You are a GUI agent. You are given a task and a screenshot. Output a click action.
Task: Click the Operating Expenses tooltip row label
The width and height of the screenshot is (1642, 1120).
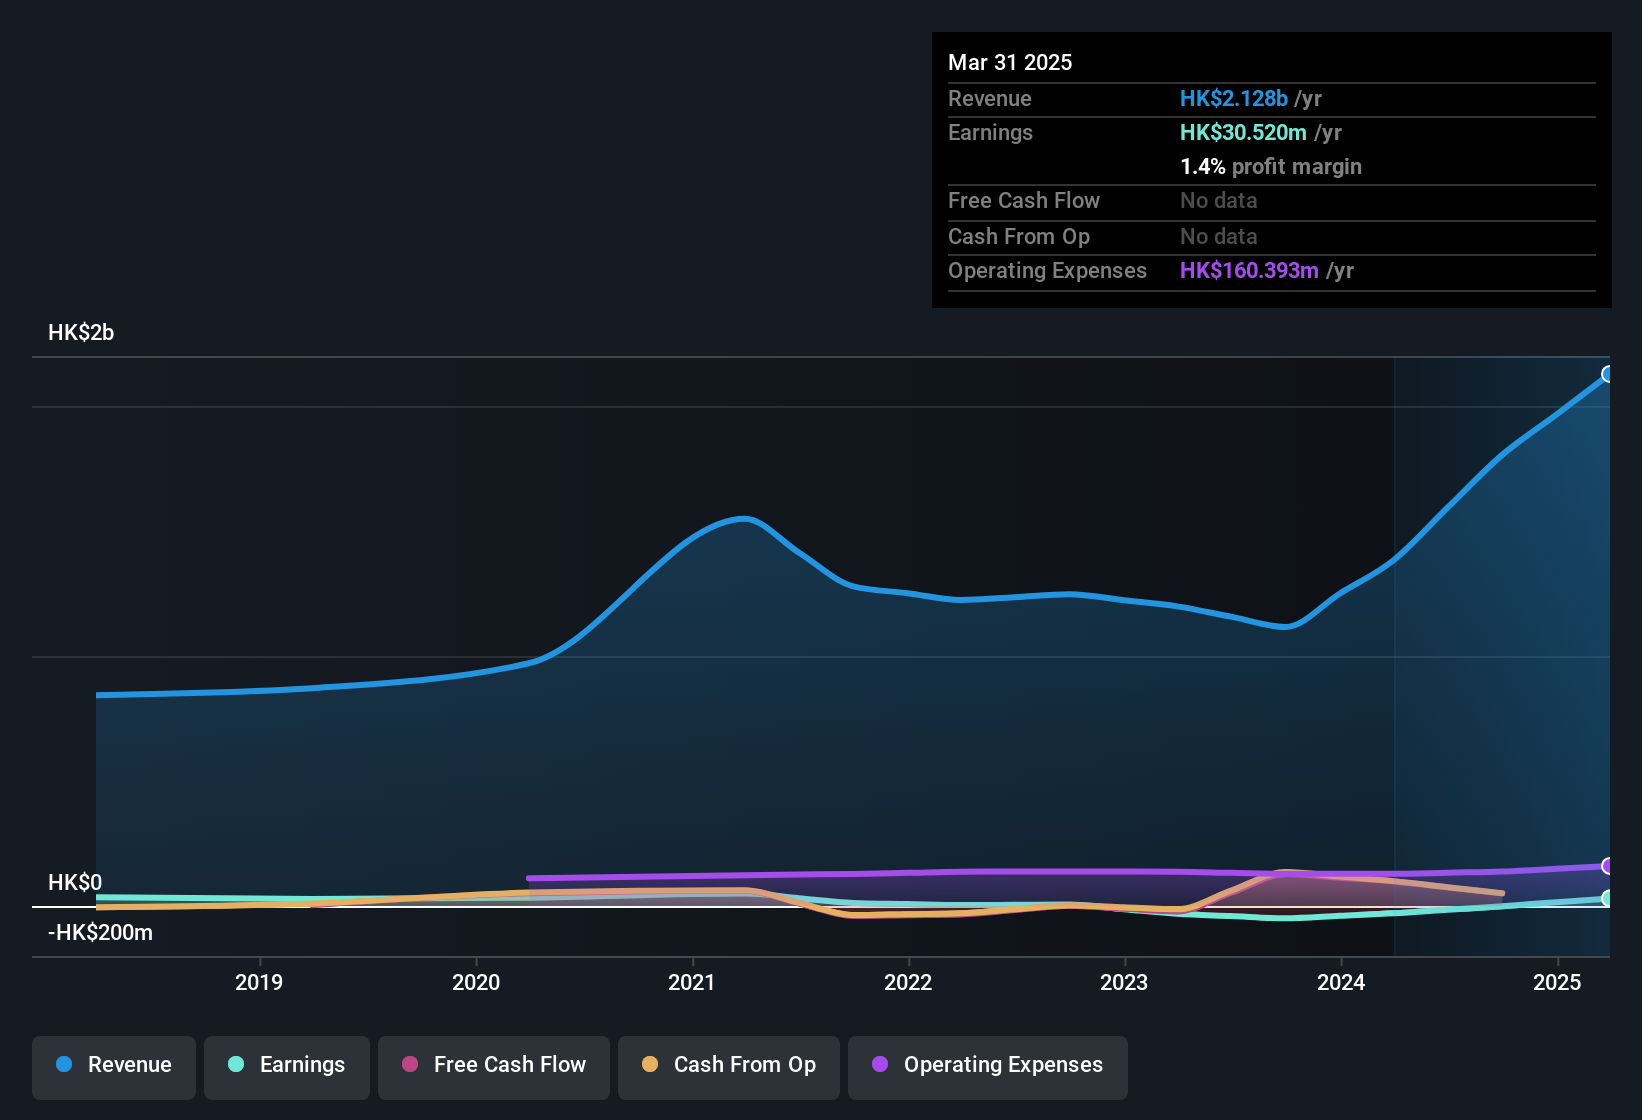tap(1047, 271)
